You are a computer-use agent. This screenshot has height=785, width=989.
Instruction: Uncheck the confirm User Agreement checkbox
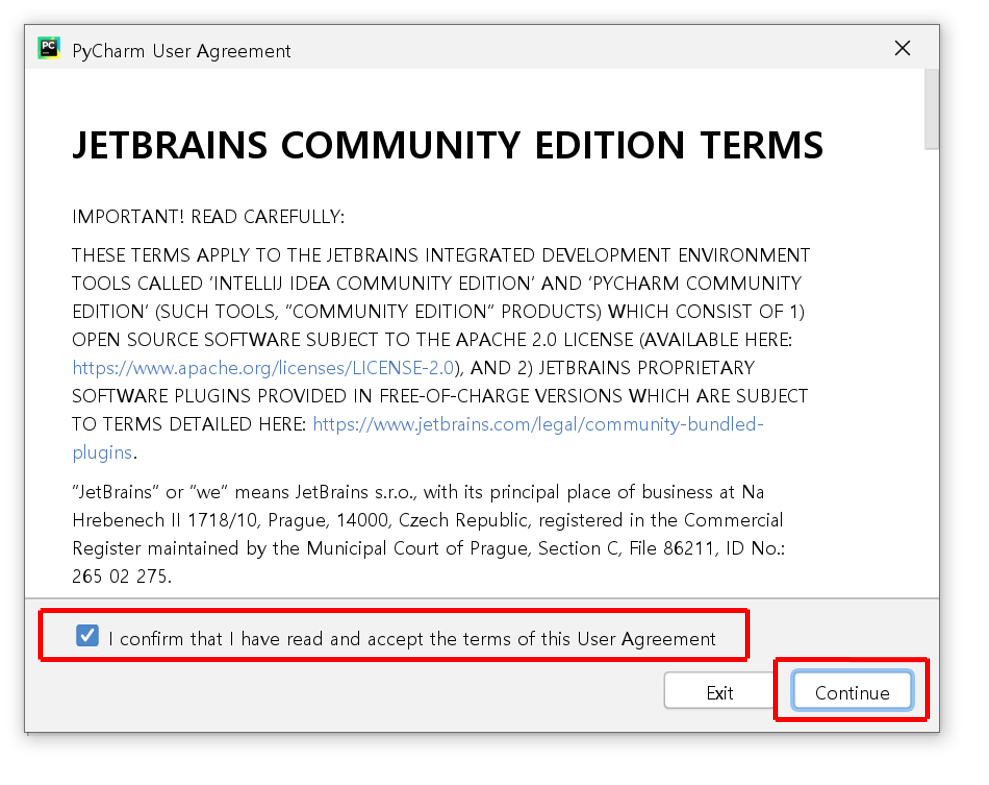pos(87,636)
